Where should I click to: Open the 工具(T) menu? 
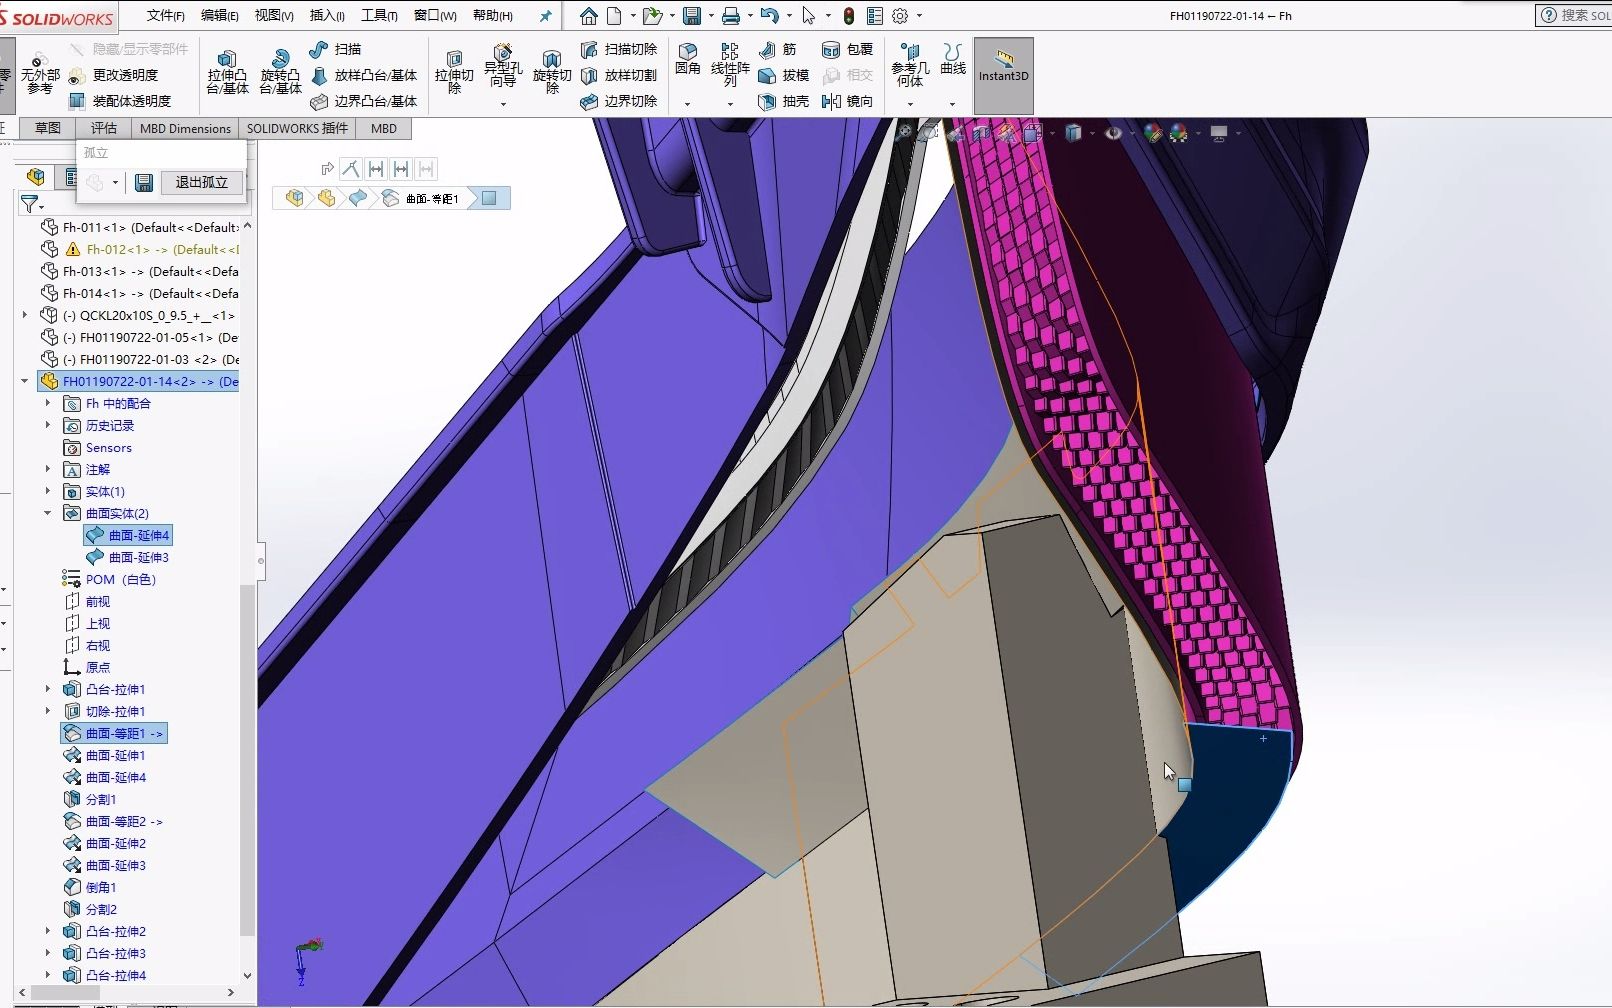pyautogui.click(x=379, y=16)
